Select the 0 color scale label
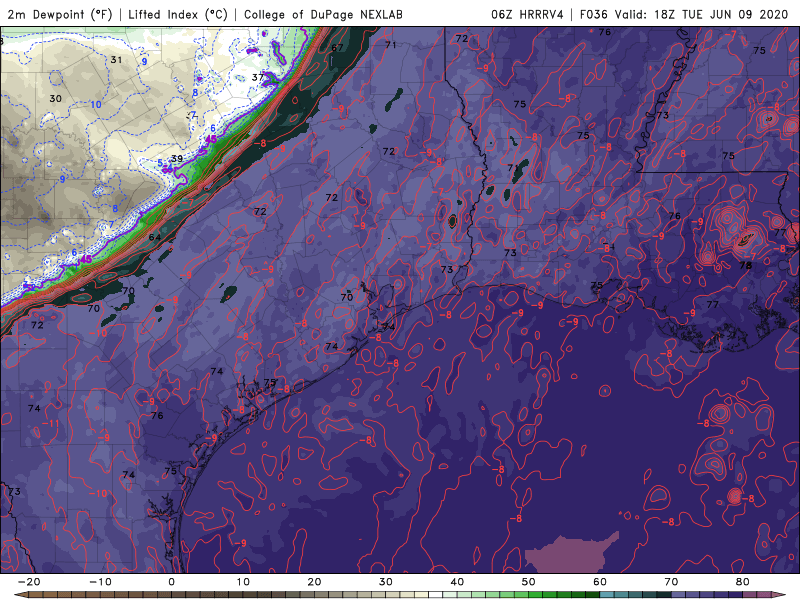 [x=171, y=582]
